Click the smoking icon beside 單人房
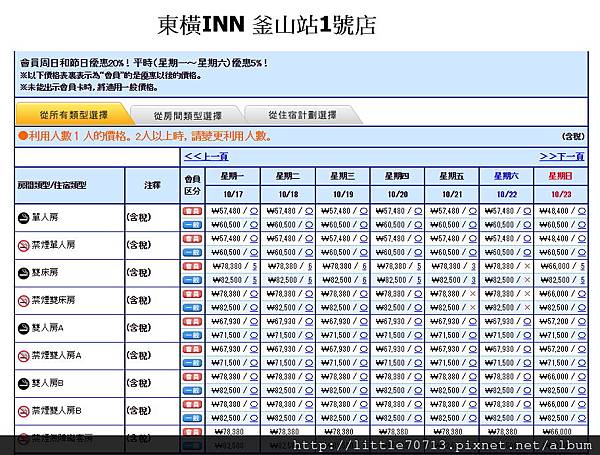Viewport: 600px width, 455px height. coord(23,218)
